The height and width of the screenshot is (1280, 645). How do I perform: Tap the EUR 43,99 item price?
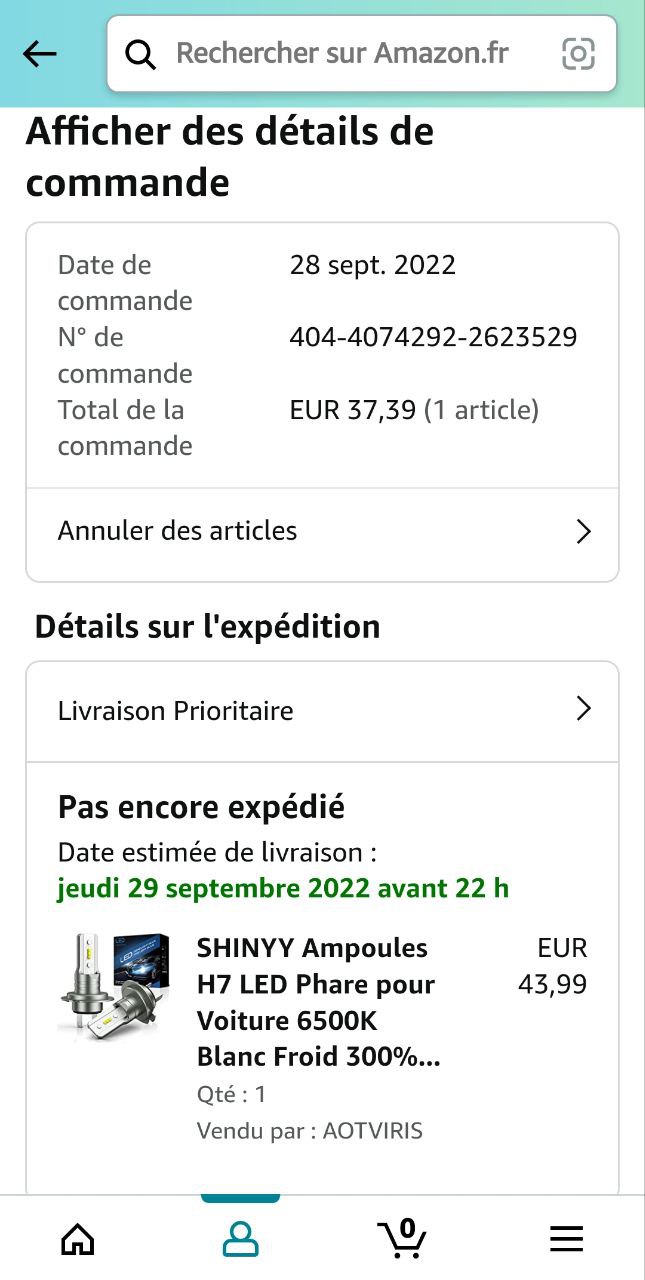(553, 966)
